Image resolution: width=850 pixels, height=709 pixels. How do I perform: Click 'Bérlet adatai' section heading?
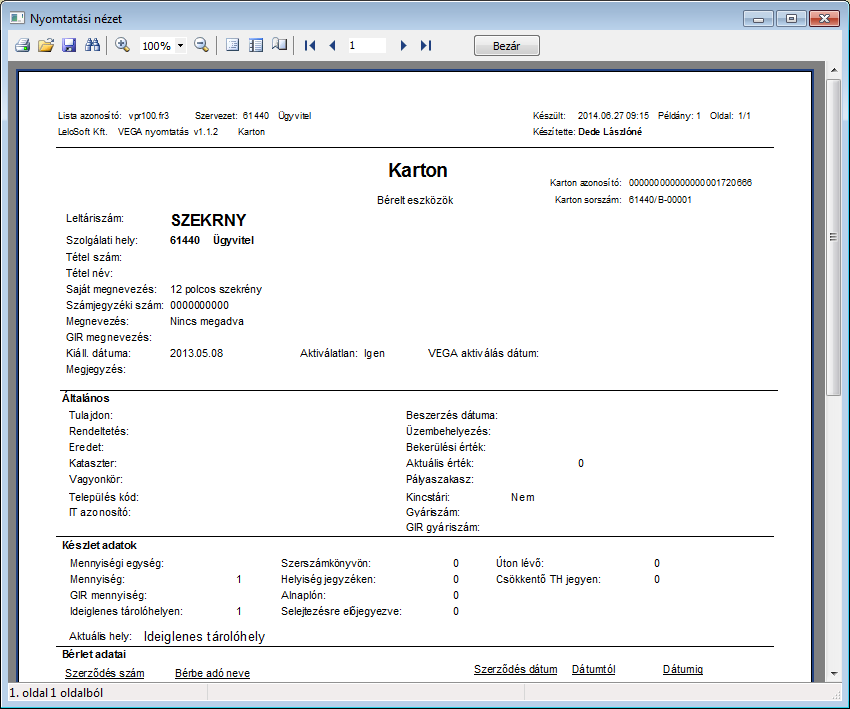point(94,654)
